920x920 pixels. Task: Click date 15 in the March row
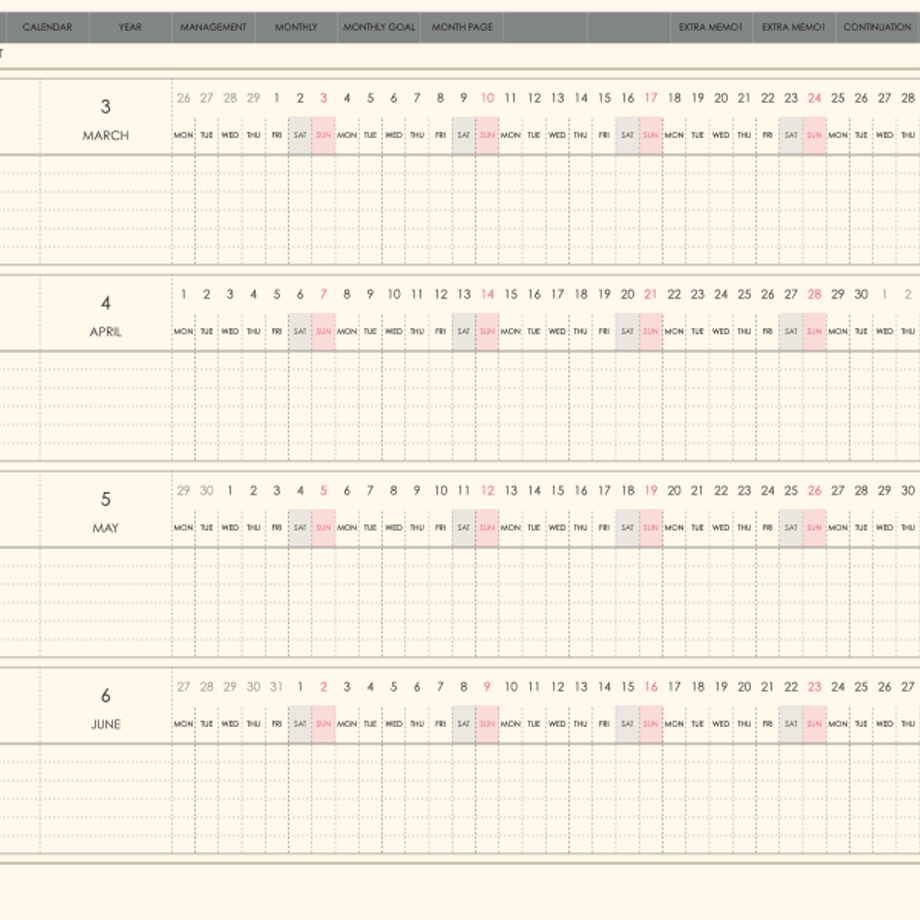pos(604,98)
